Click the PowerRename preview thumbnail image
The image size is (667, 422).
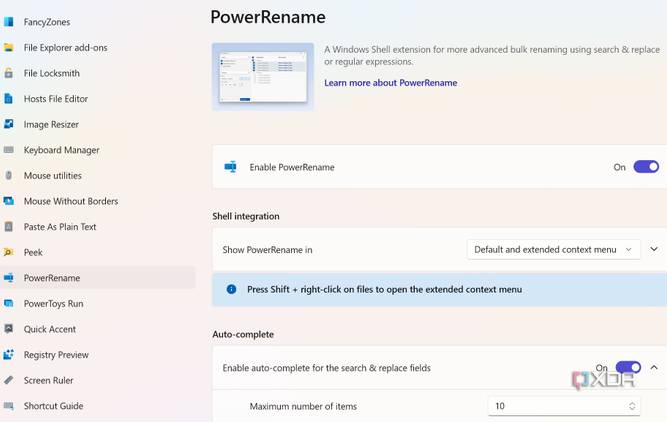coord(263,77)
